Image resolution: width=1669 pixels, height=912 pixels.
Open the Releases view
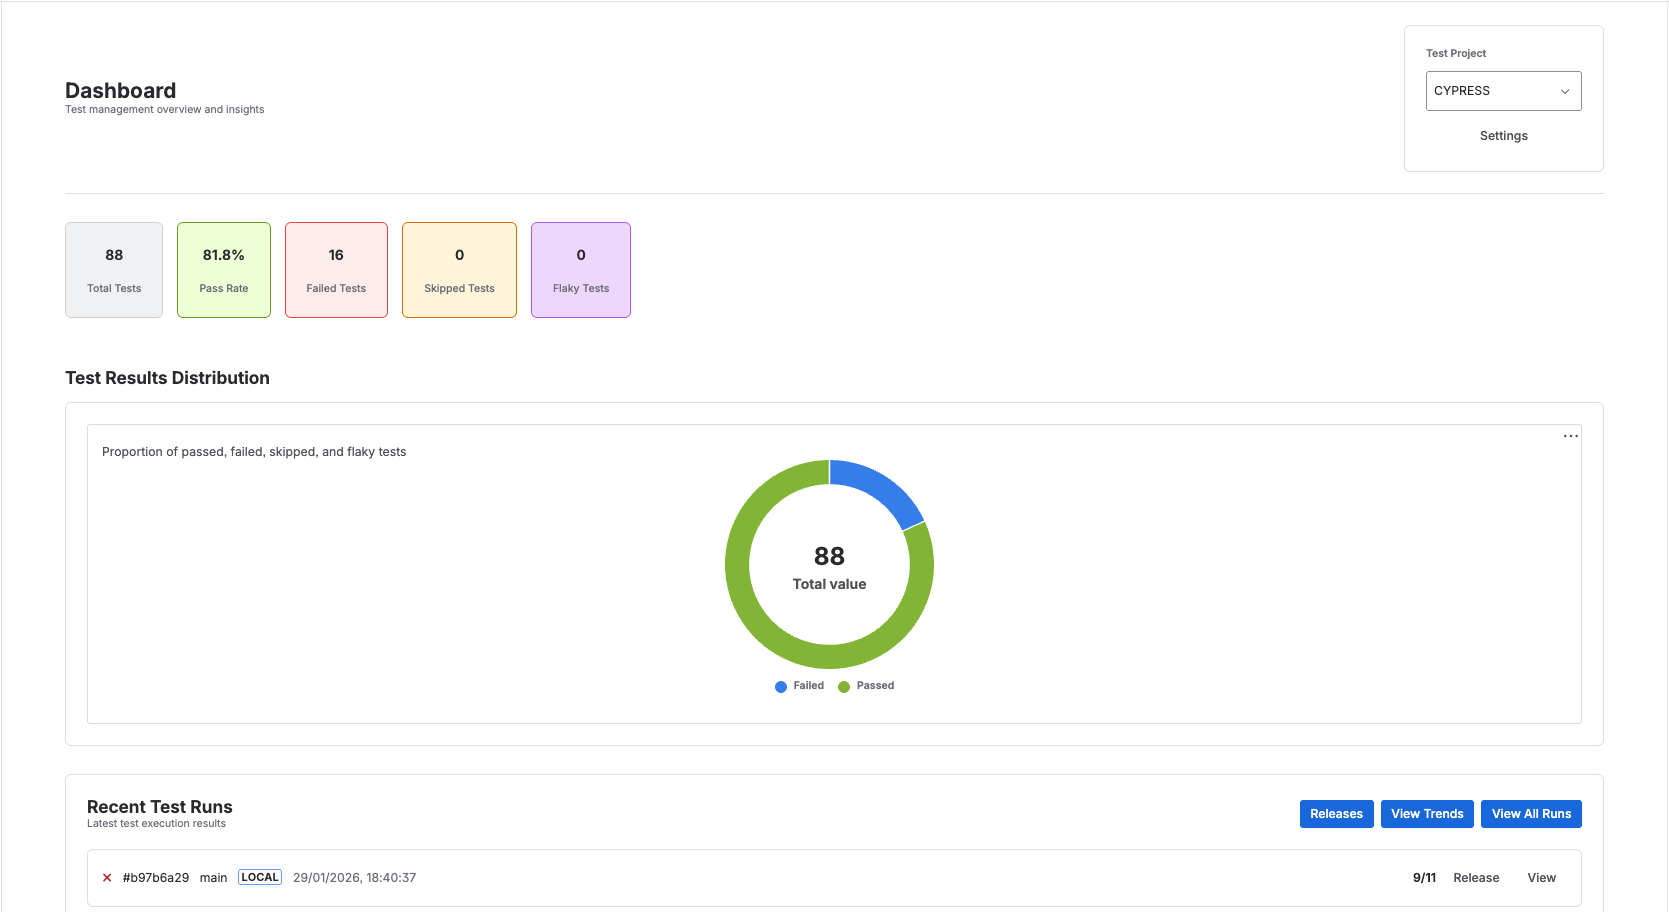click(1336, 813)
